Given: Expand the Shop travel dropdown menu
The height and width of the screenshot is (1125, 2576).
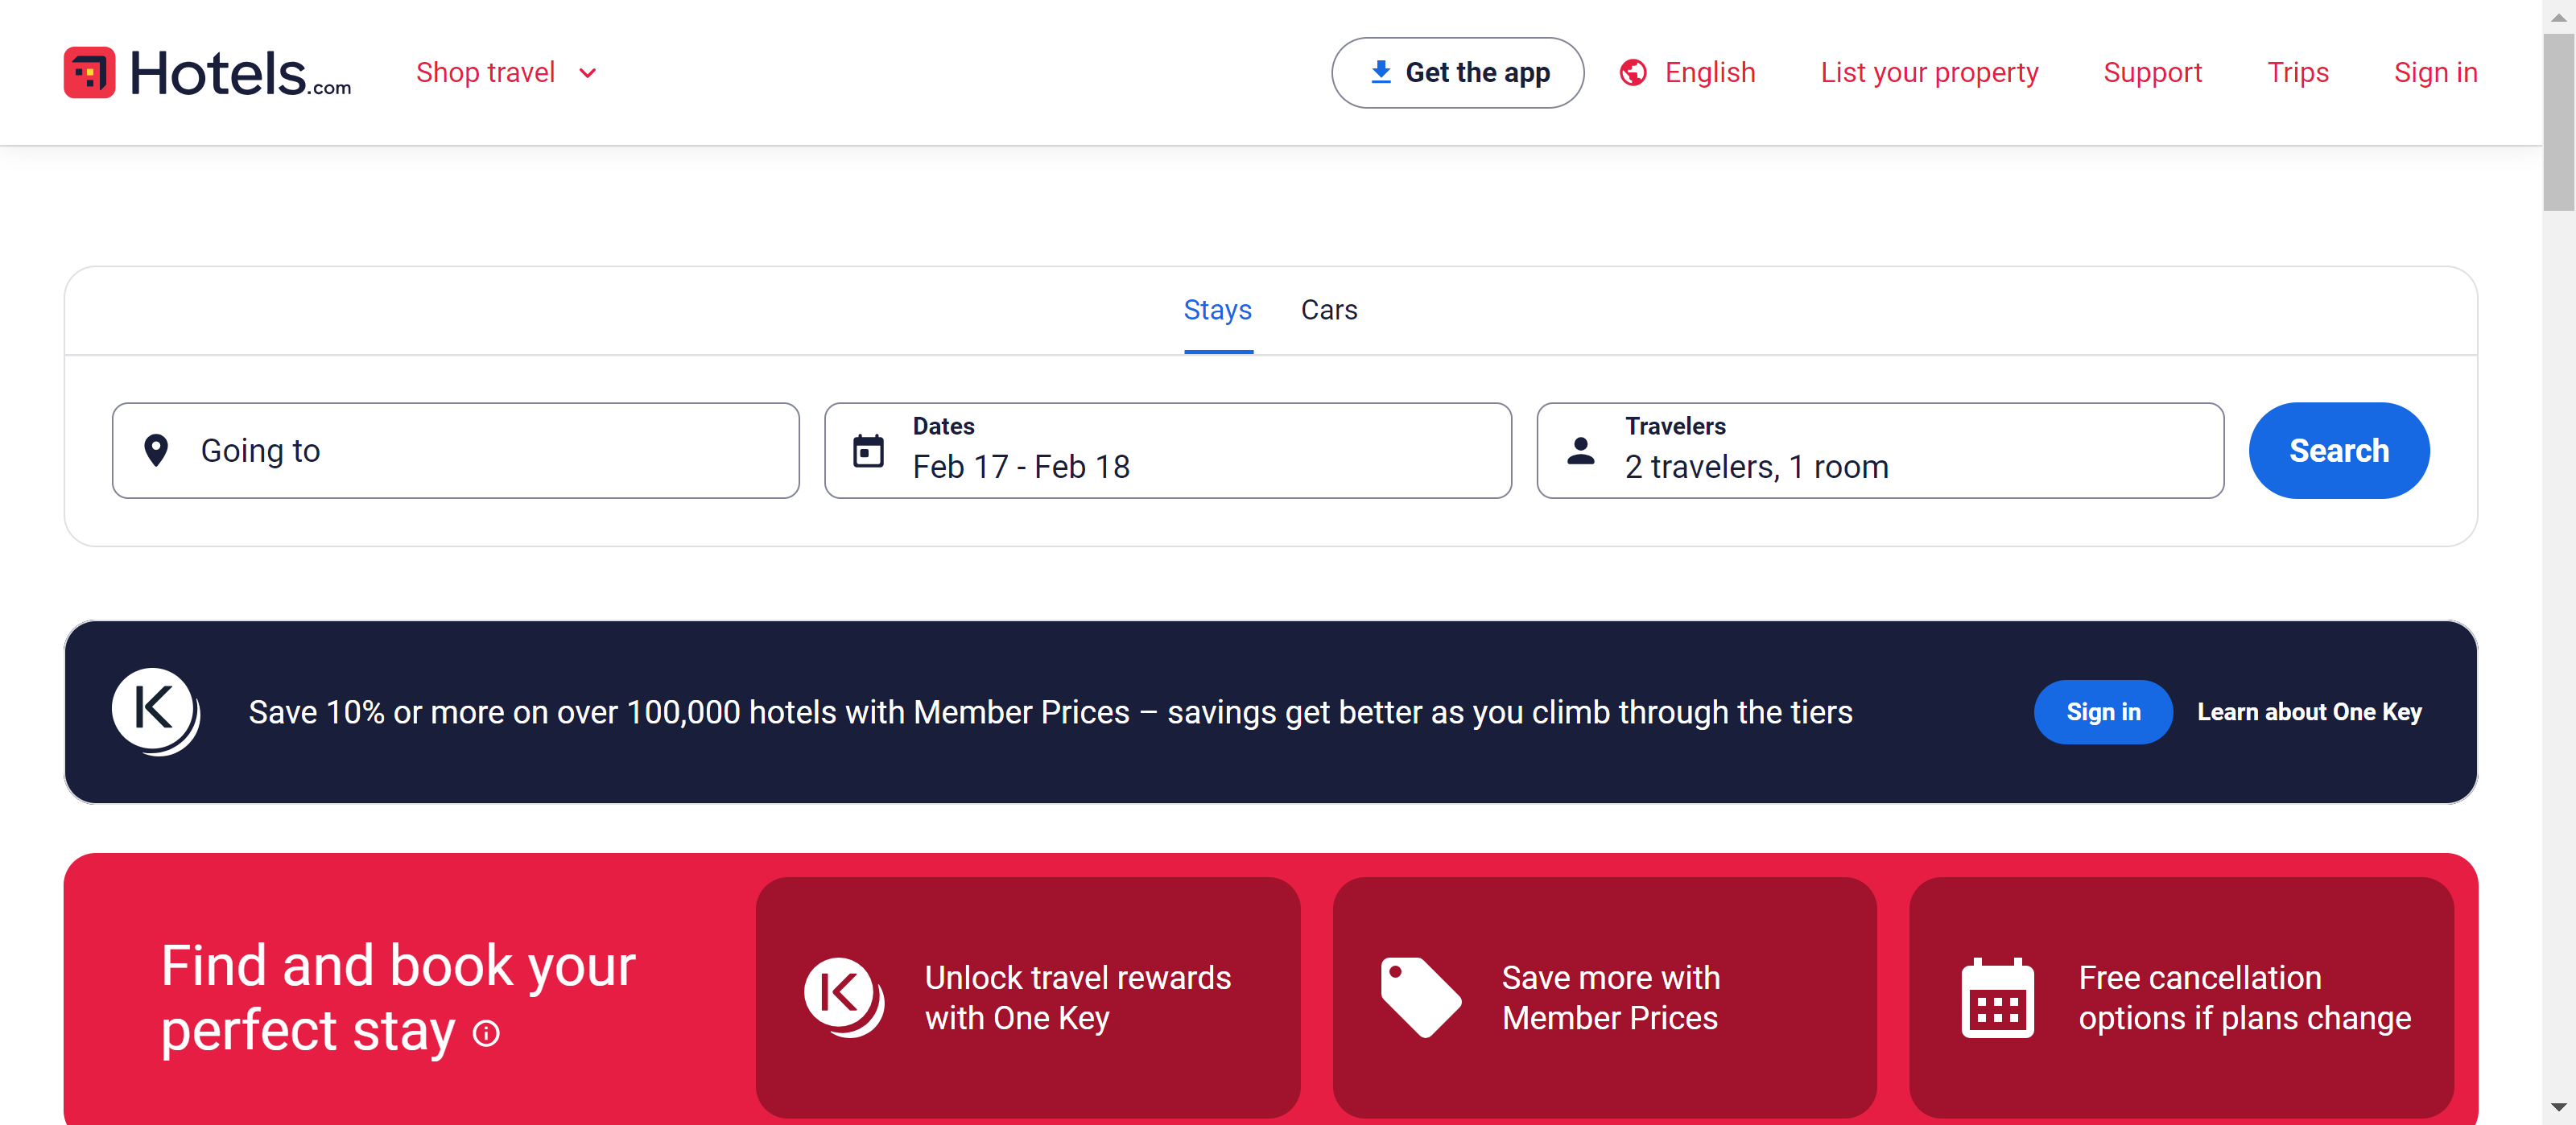Looking at the screenshot, I should coord(506,73).
